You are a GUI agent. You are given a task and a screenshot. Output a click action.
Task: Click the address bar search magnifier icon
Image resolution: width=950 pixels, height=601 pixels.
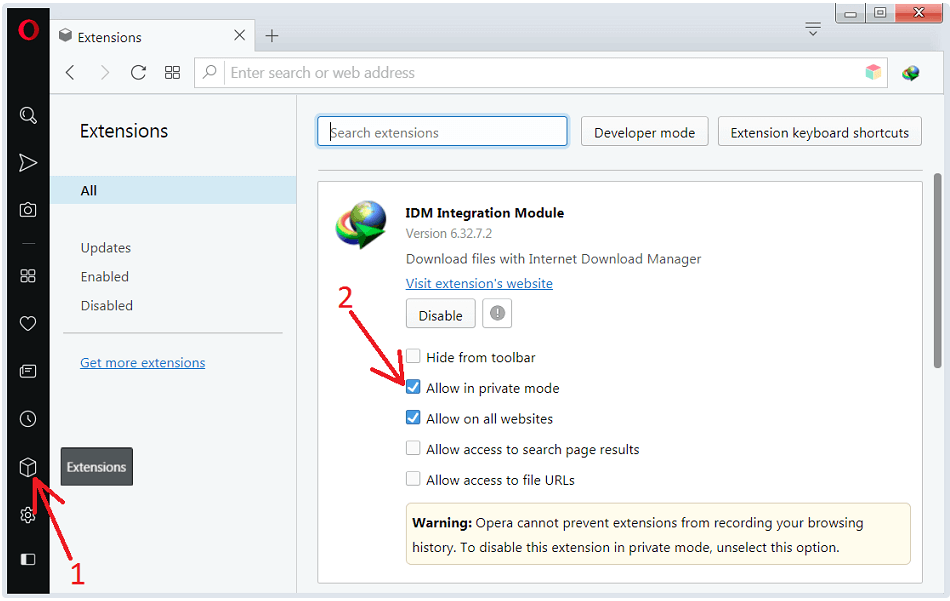point(210,73)
